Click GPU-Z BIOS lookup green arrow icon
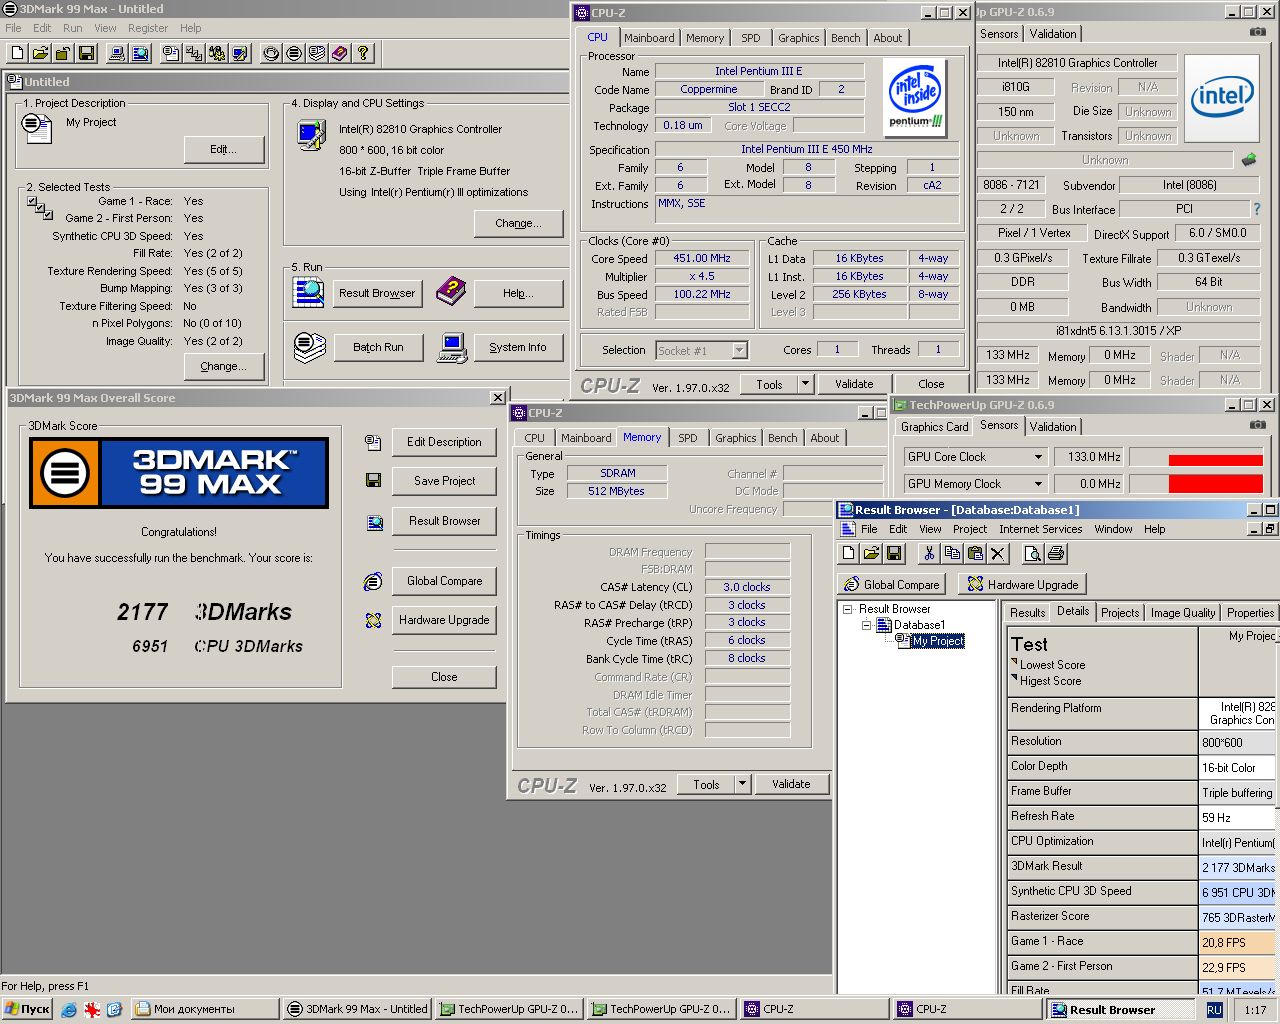 (1249, 160)
